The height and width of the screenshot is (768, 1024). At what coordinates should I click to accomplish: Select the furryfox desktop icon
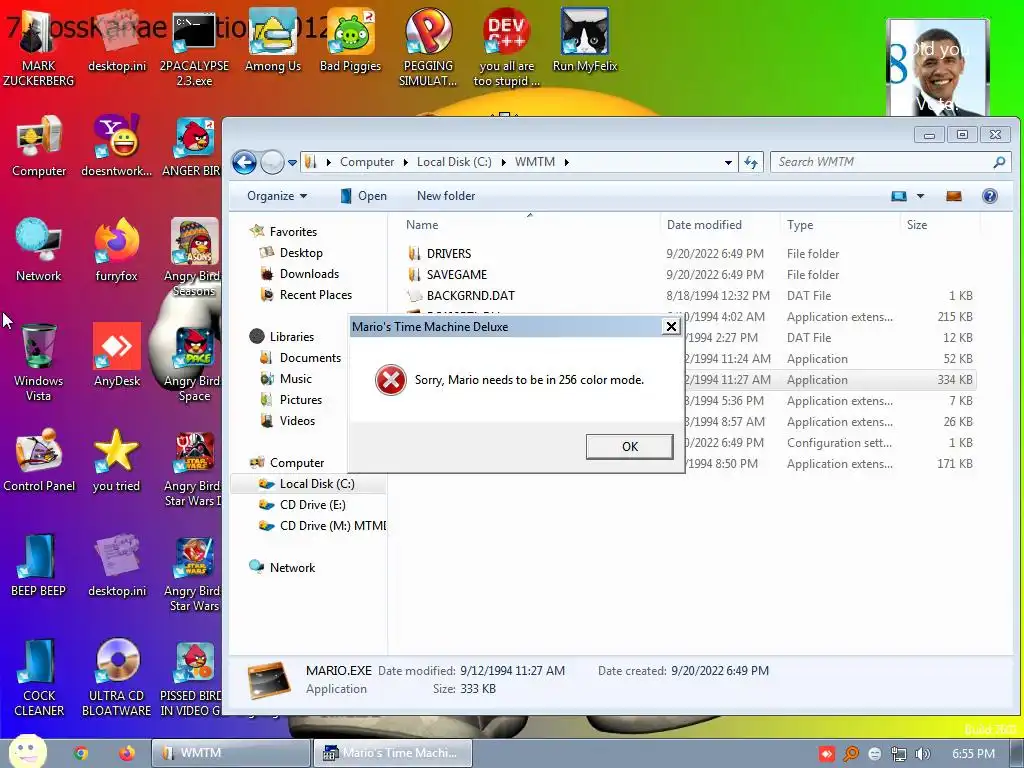click(116, 251)
